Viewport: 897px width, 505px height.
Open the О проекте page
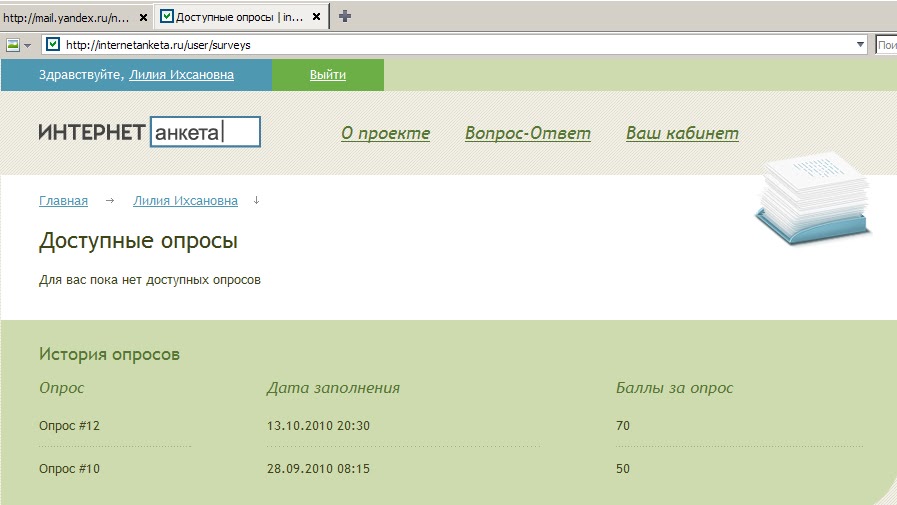click(386, 133)
